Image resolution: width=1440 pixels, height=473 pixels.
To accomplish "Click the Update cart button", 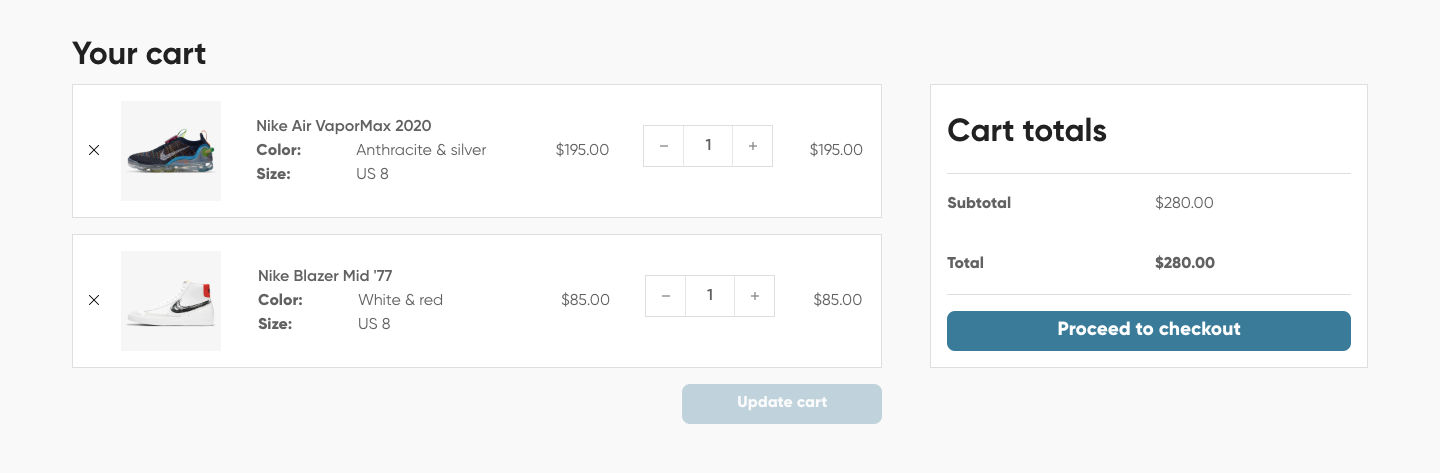I will [x=782, y=403].
